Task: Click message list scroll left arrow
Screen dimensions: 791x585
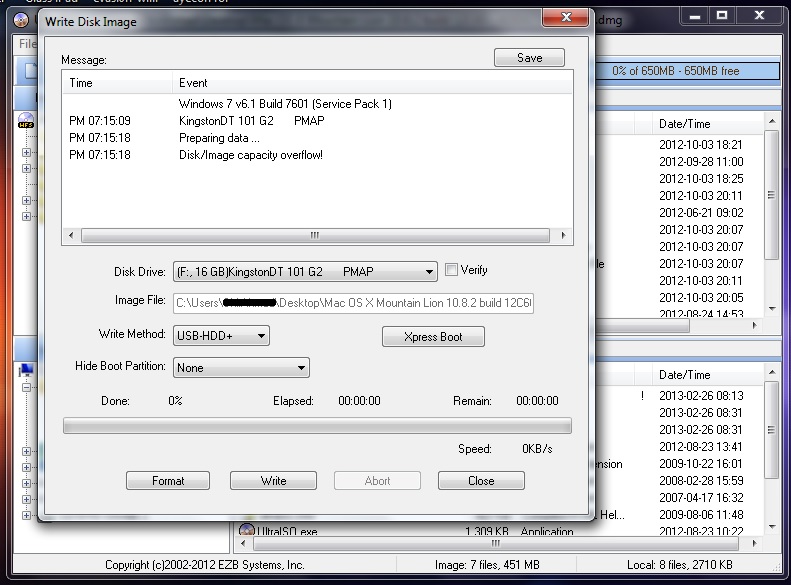Action: pyautogui.click(x=71, y=236)
